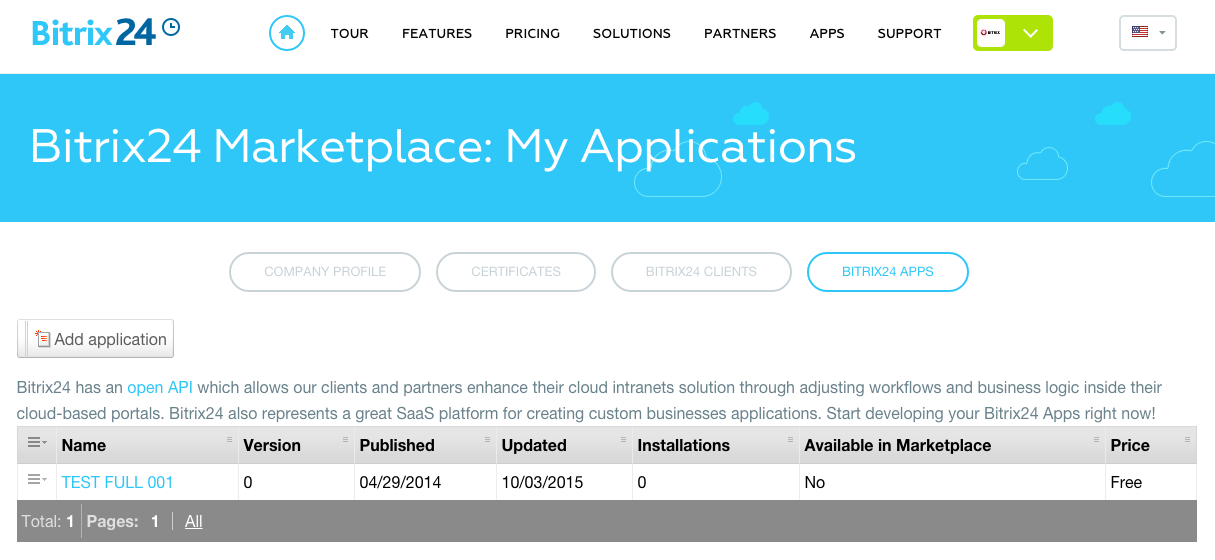
Task: Switch to the BITRIX24 CLIENTS tab
Action: click(x=701, y=271)
